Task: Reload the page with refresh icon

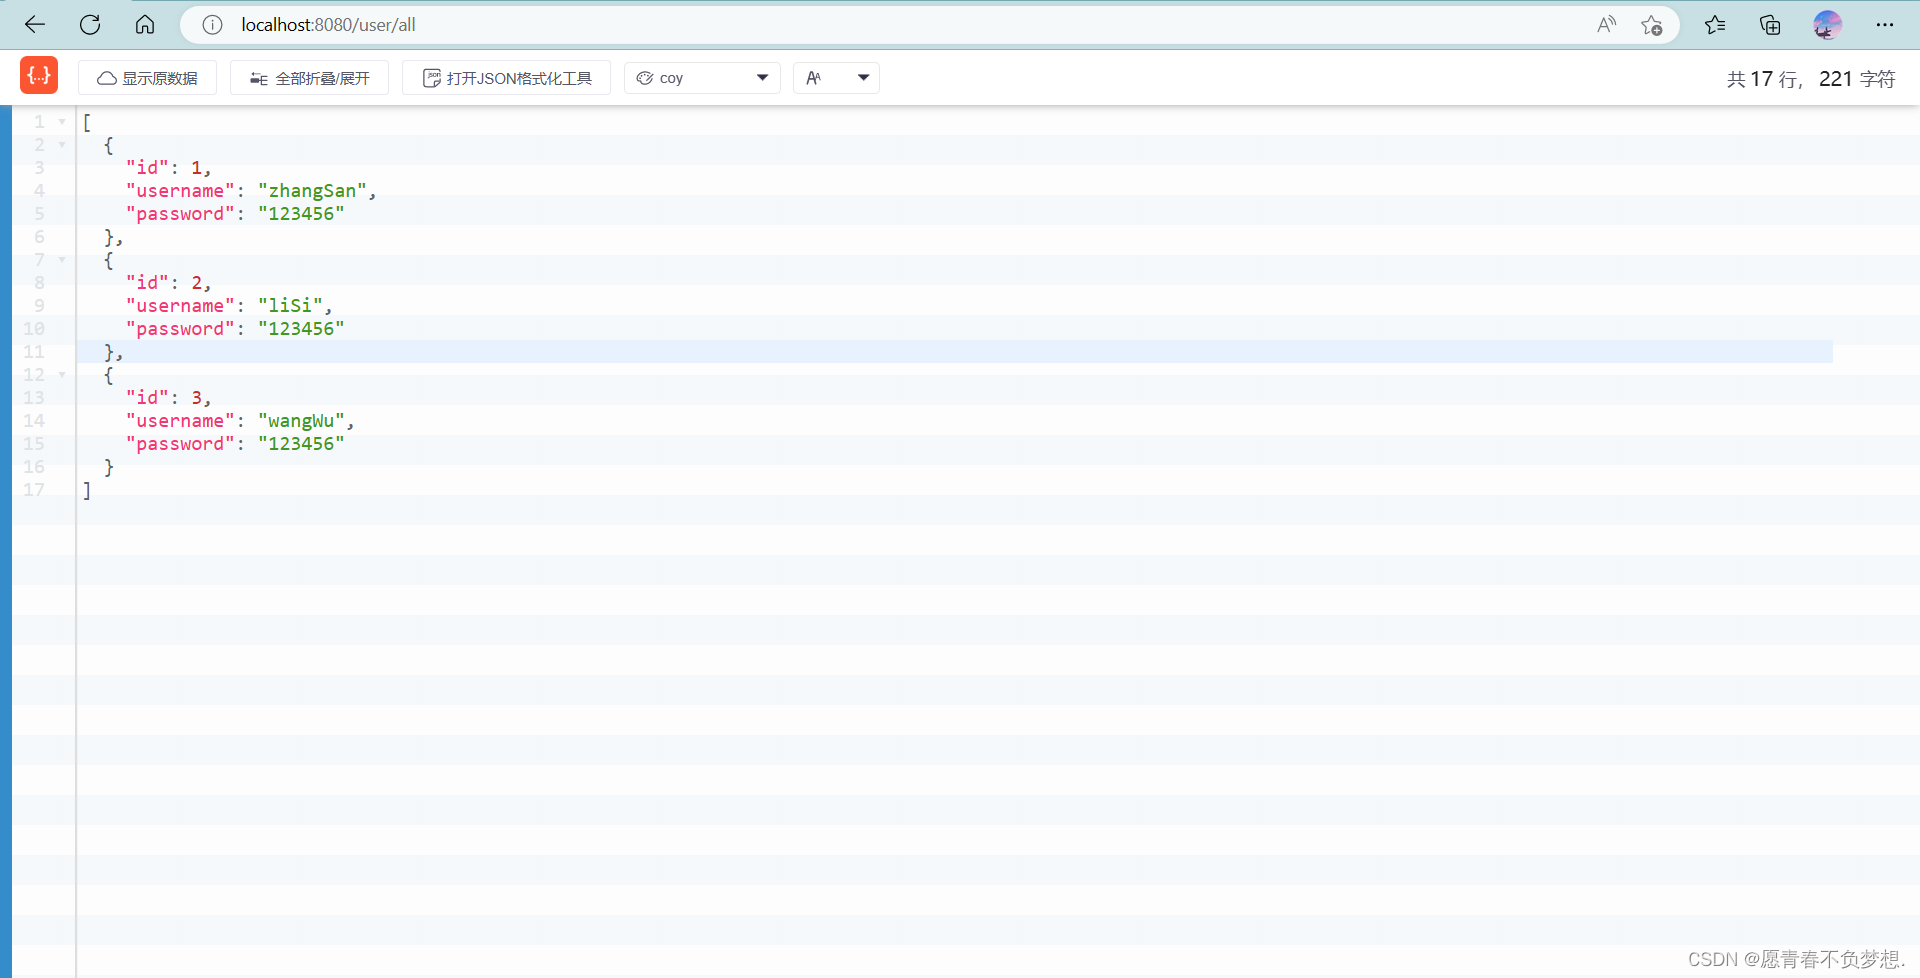Action: tap(90, 25)
